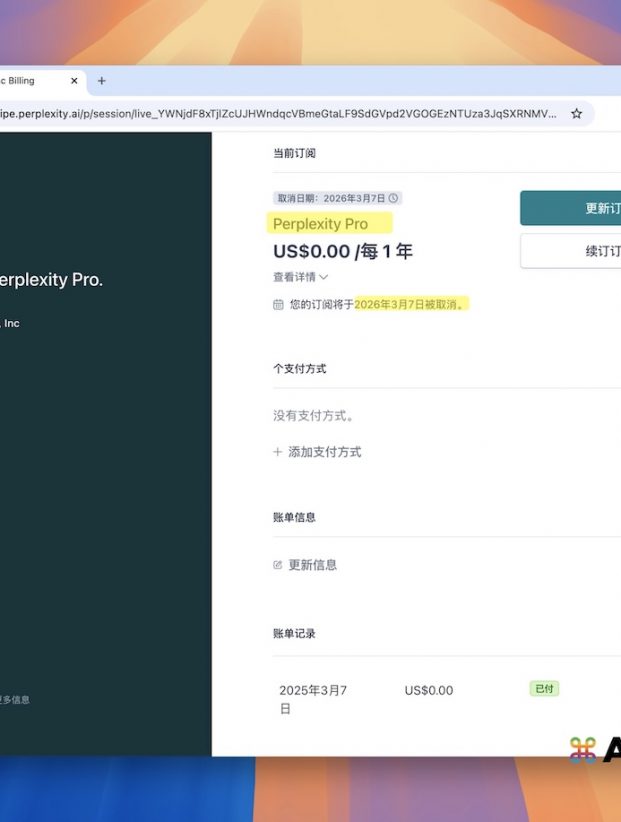Click the calendar icon before cancellation notice

(x=278, y=304)
